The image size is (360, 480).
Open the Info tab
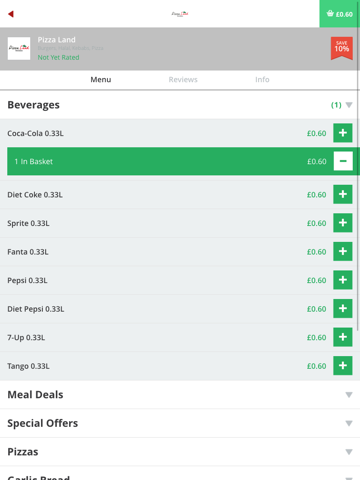(x=262, y=80)
